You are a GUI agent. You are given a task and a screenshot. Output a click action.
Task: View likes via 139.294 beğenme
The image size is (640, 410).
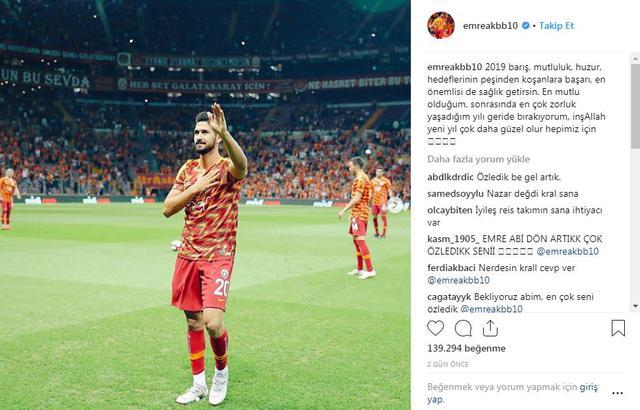466,348
